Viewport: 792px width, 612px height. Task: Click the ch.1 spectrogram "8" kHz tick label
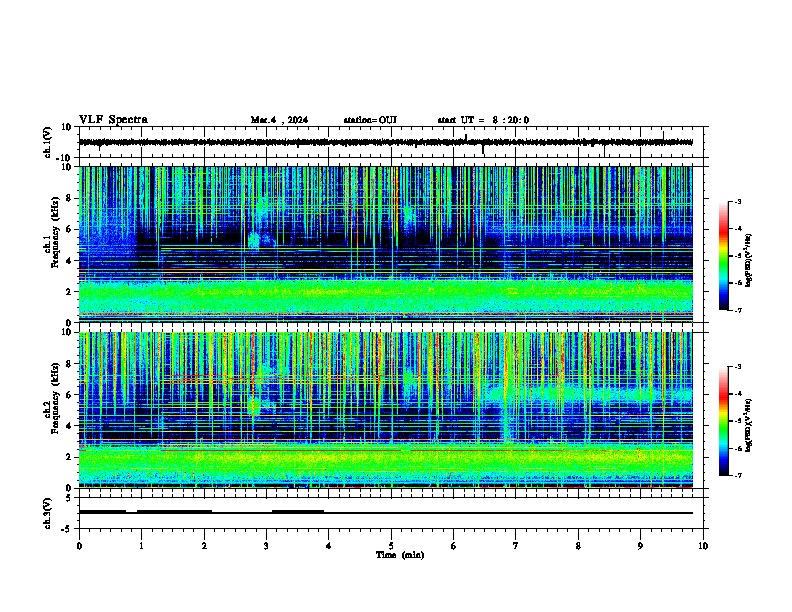[70, 198]
